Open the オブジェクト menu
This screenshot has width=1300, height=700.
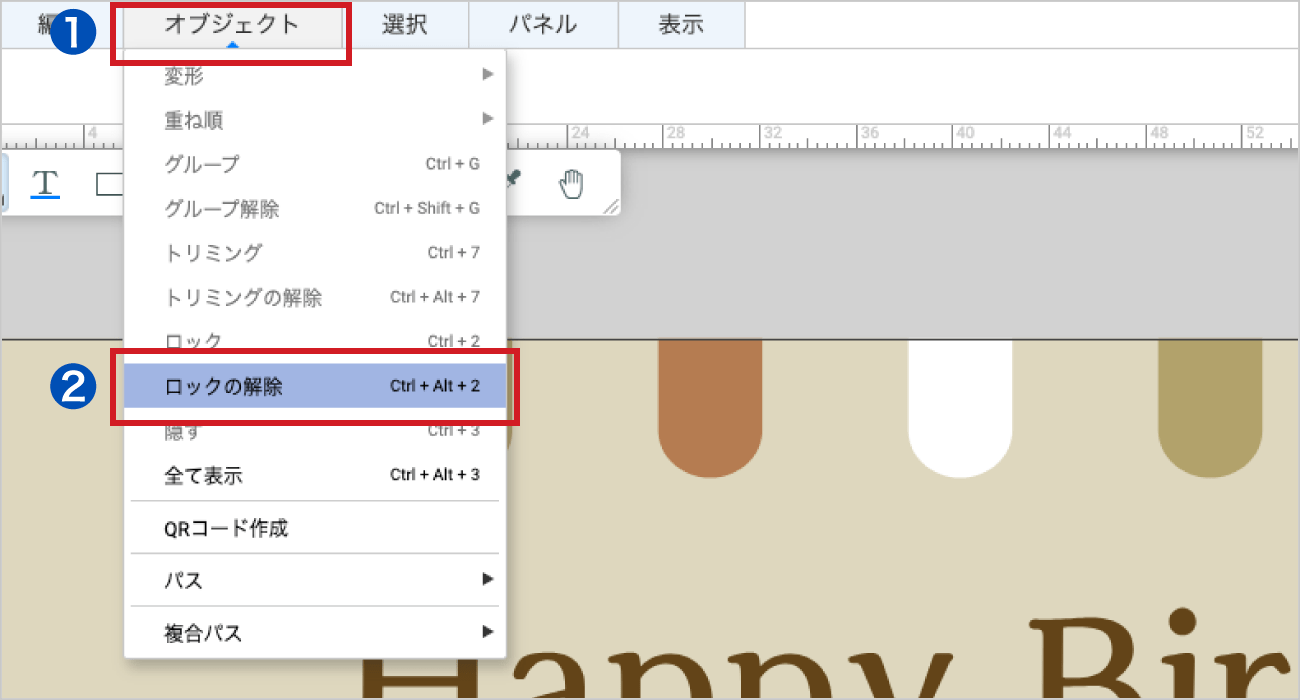232,25
